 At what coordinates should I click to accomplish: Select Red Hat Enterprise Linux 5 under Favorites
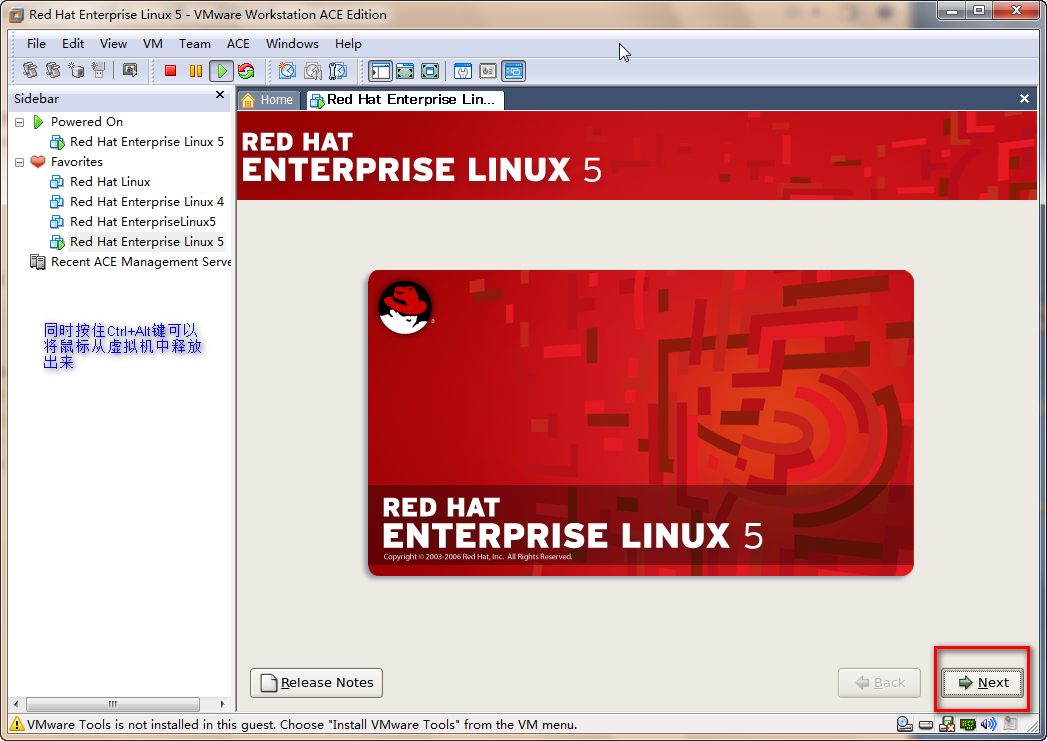[x=138, y=242]
